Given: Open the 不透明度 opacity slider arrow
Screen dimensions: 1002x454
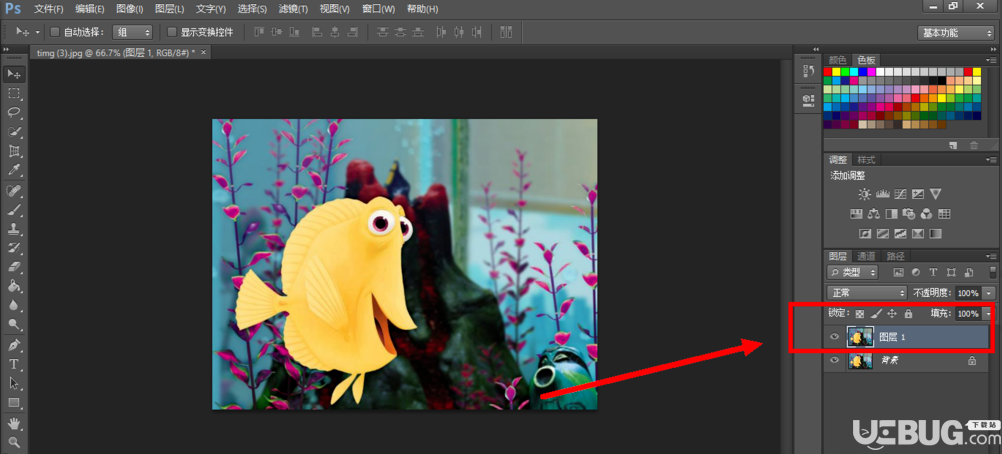Looking at the screenshot, I should (987, 293).
